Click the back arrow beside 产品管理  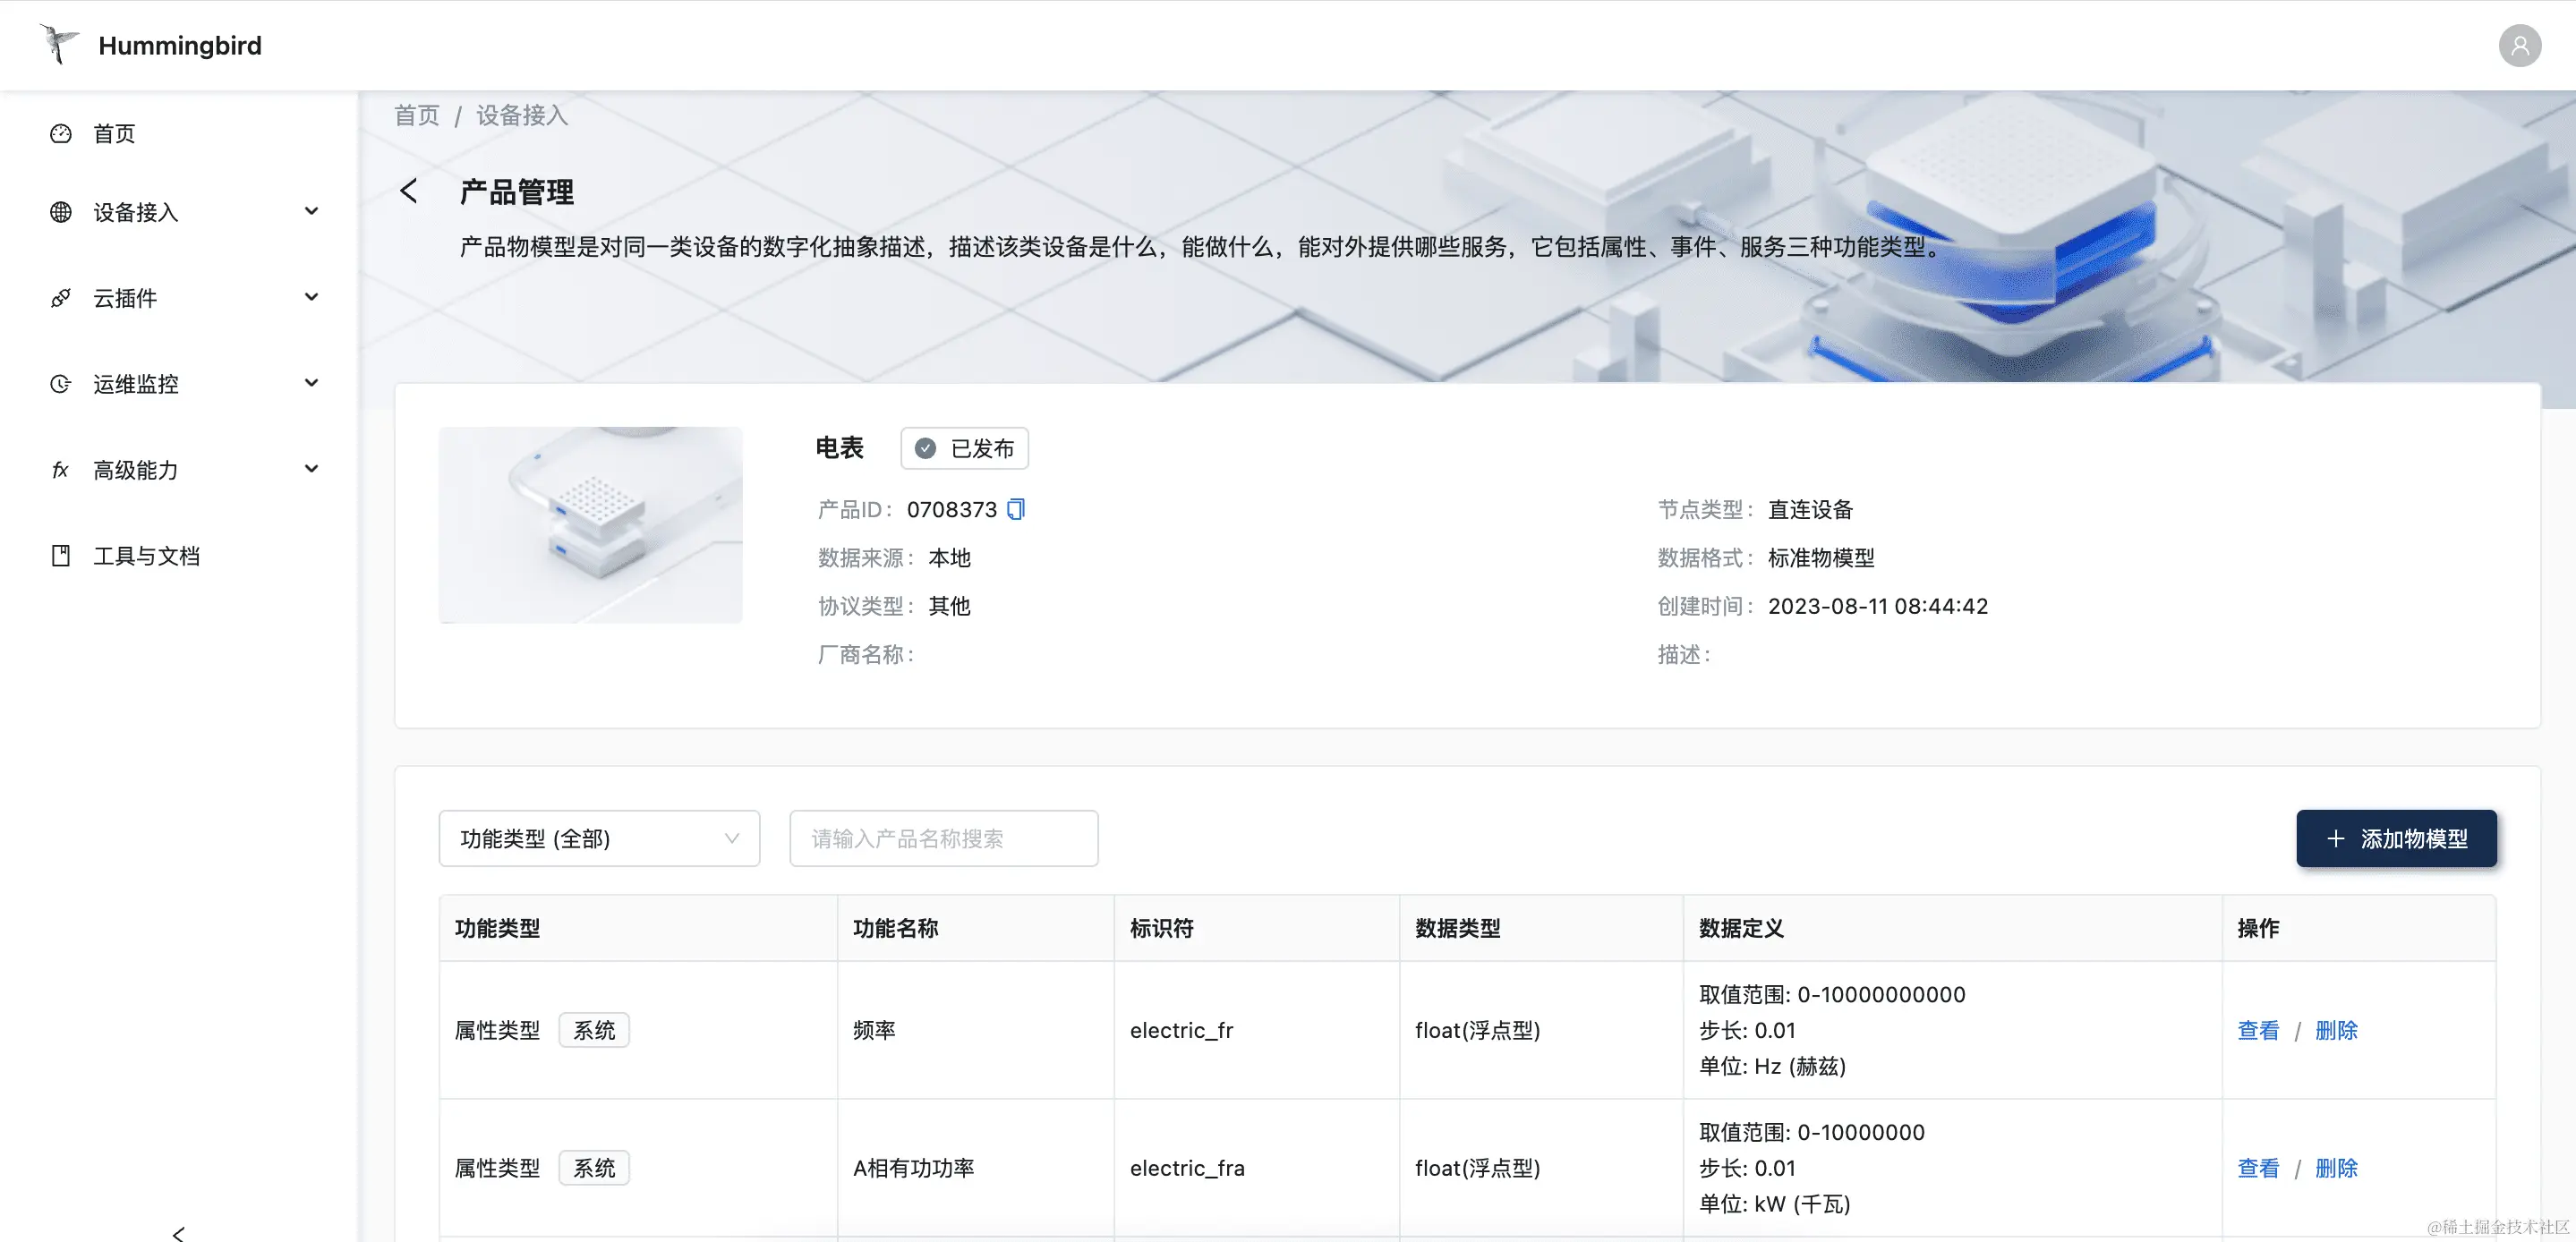tap(409, 191)
